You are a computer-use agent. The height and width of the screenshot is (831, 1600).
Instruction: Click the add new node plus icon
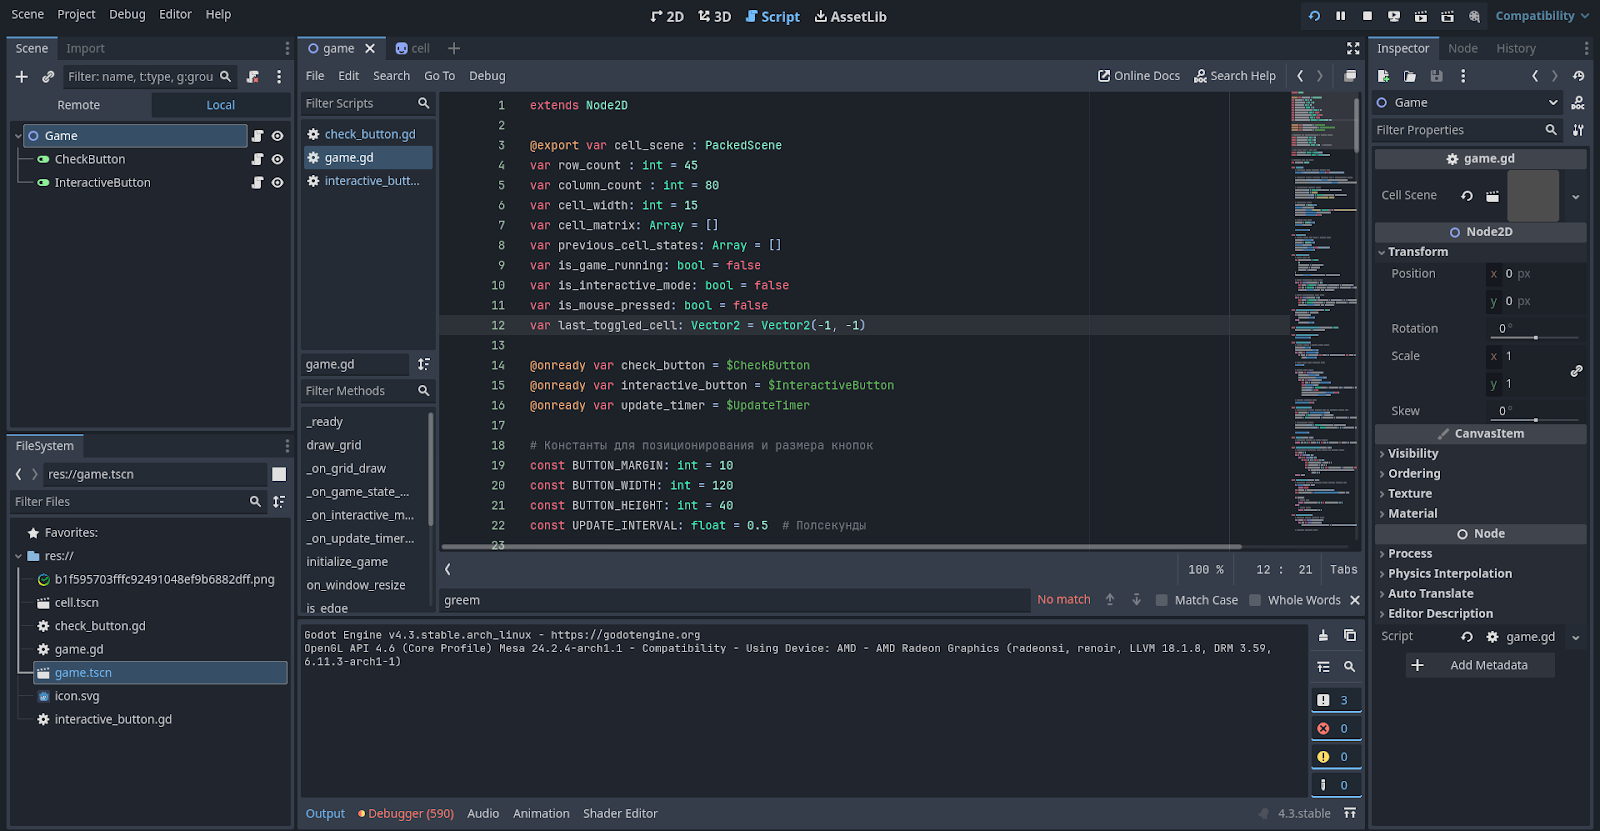21,77
